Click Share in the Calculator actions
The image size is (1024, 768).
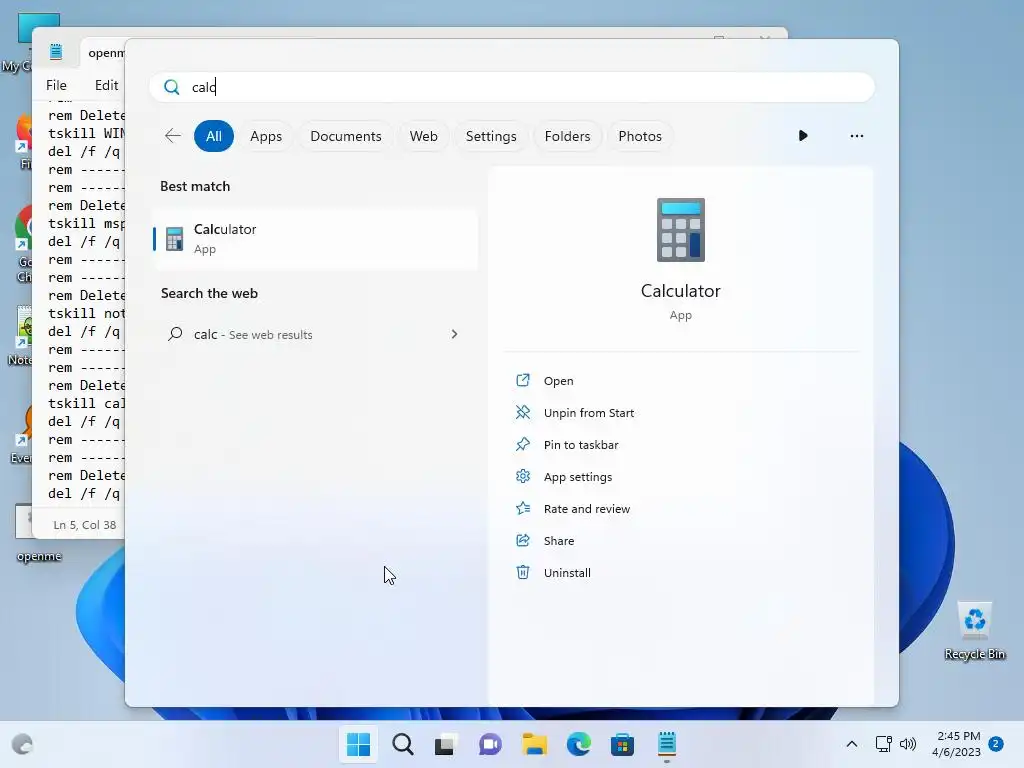558,541
